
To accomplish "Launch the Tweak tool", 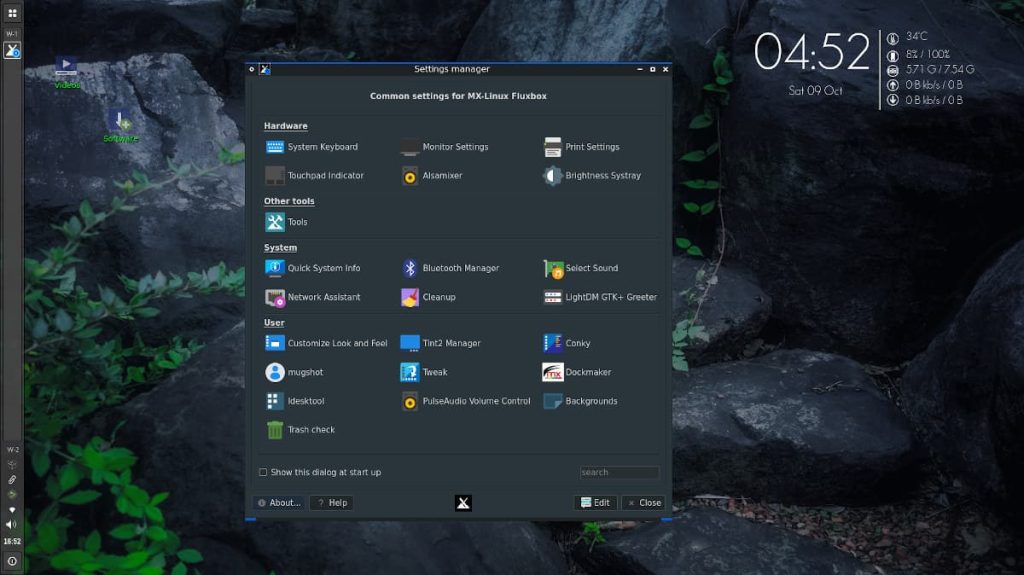I will [424, 372].
